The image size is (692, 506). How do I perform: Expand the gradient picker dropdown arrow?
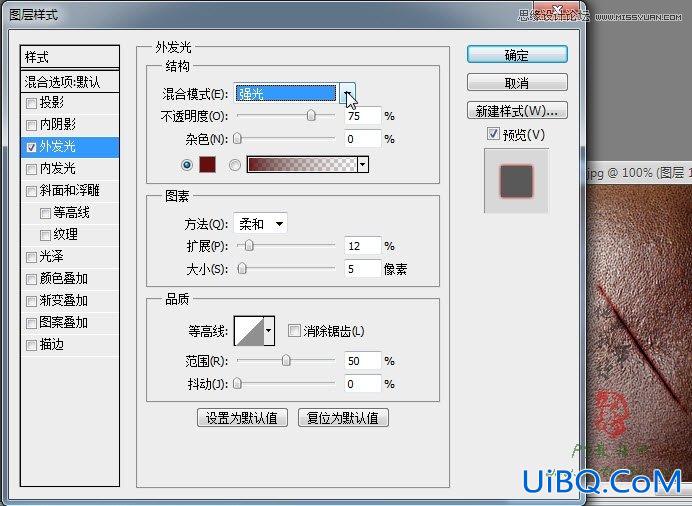[x=363, y=165]
